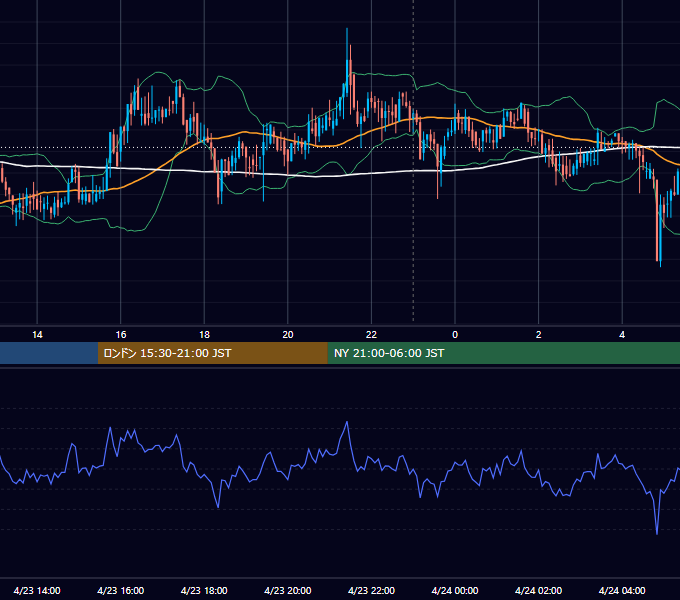
Task: Click the 20 hour label on price chart axis
Action: [x=288, y=335]
